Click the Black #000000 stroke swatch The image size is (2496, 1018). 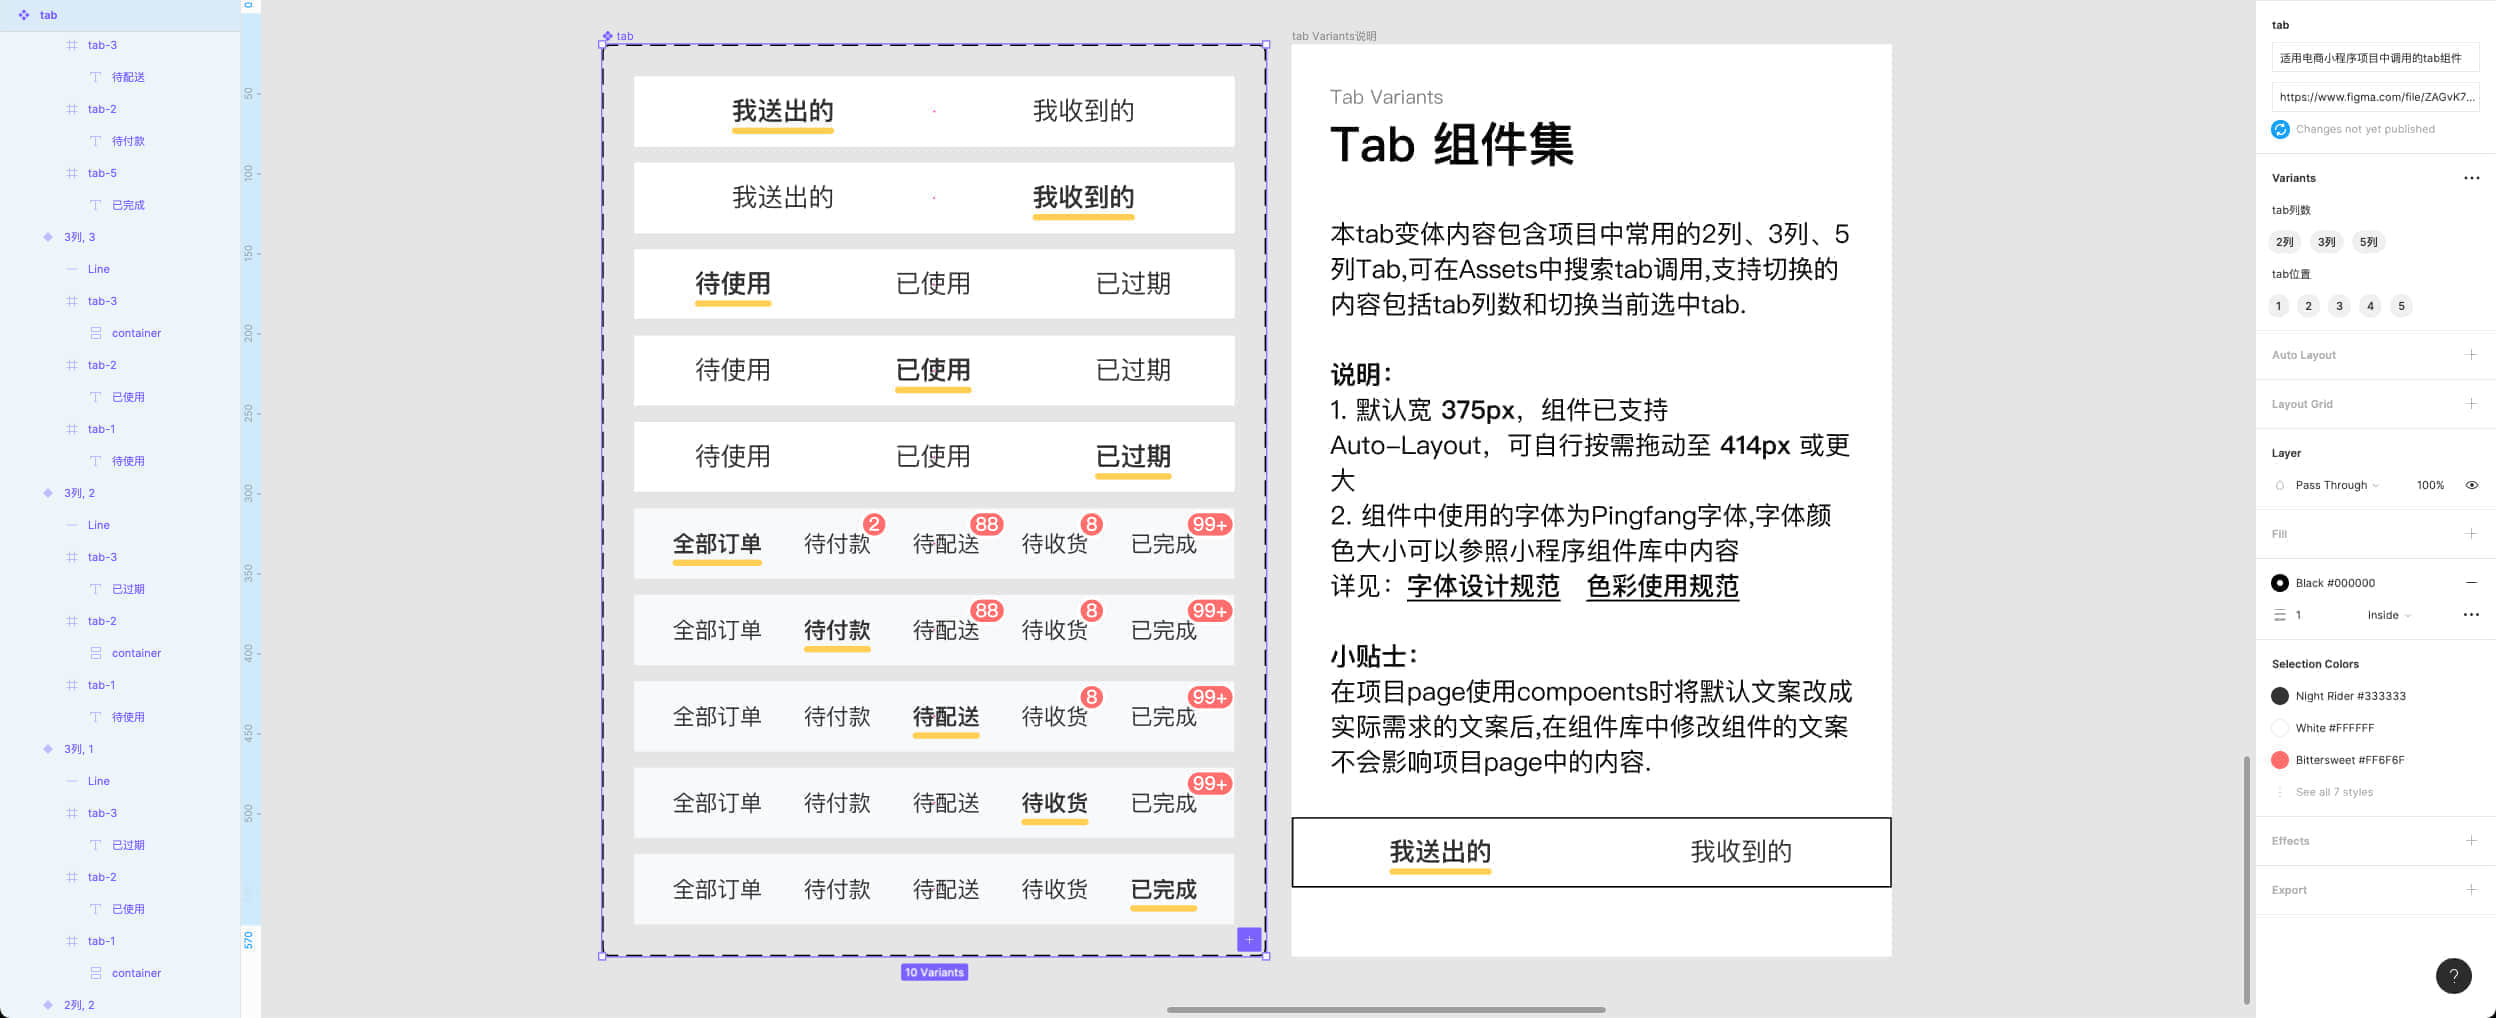coord(2280,583)
